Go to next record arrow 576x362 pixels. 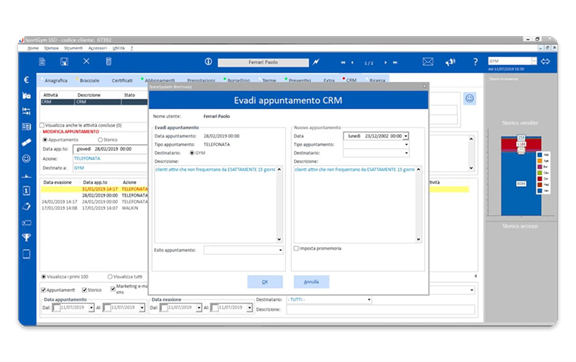pyautogui.click(x=385, y=62)
